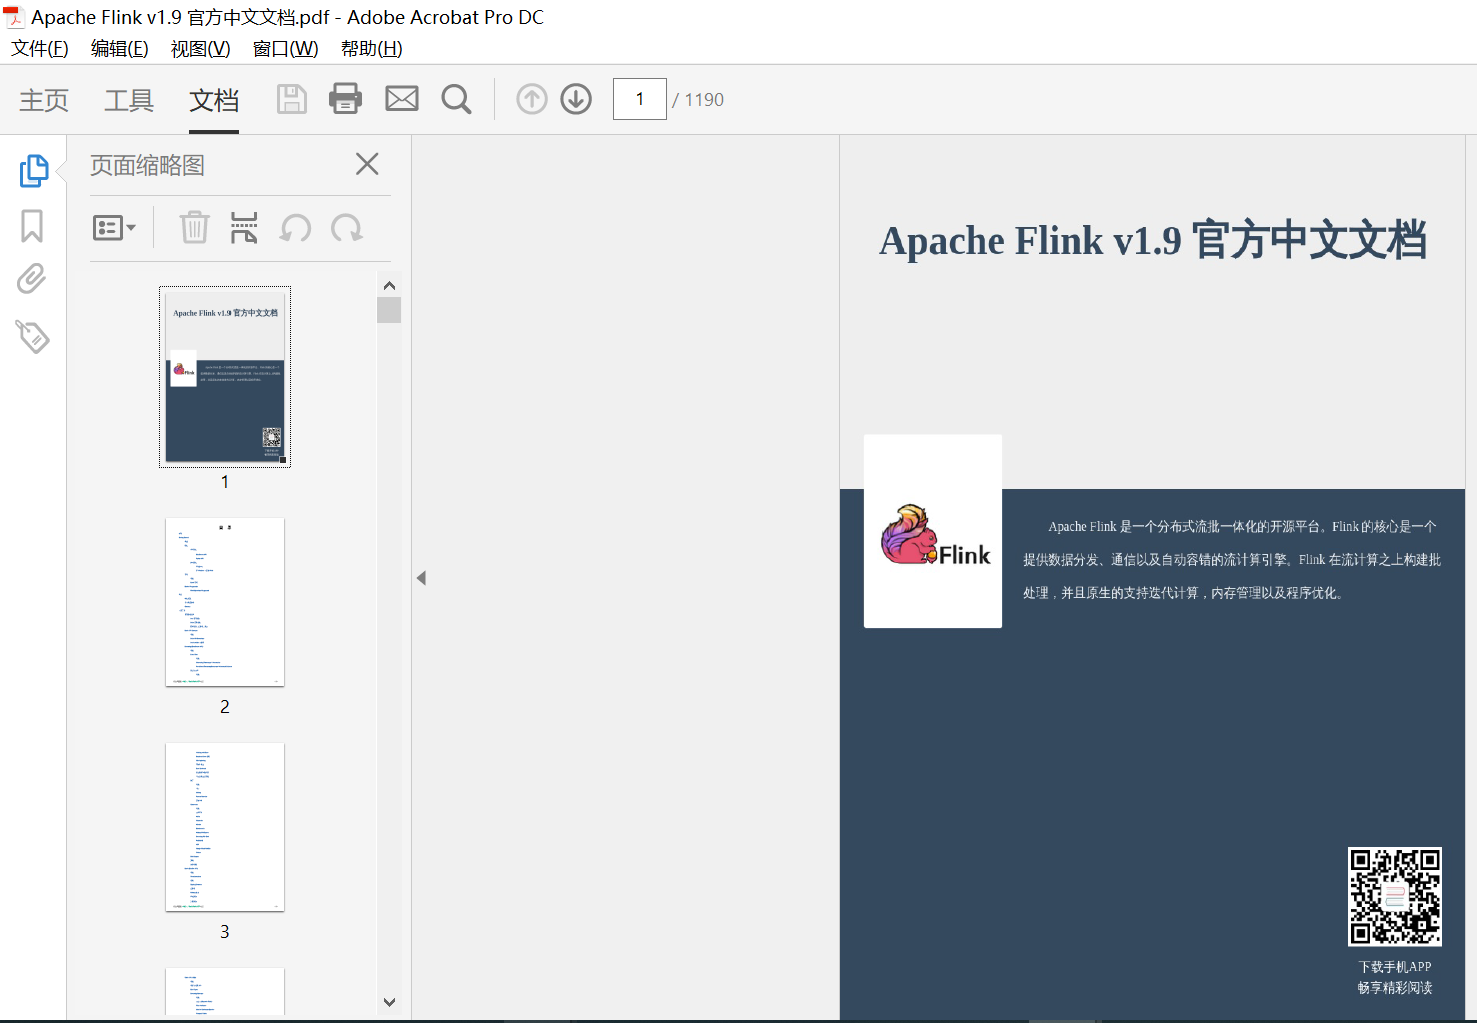The width and height of the screenshot is (1477, 1023).
Task: Select page 2 thumbnail
Action: tap(225, 602)
